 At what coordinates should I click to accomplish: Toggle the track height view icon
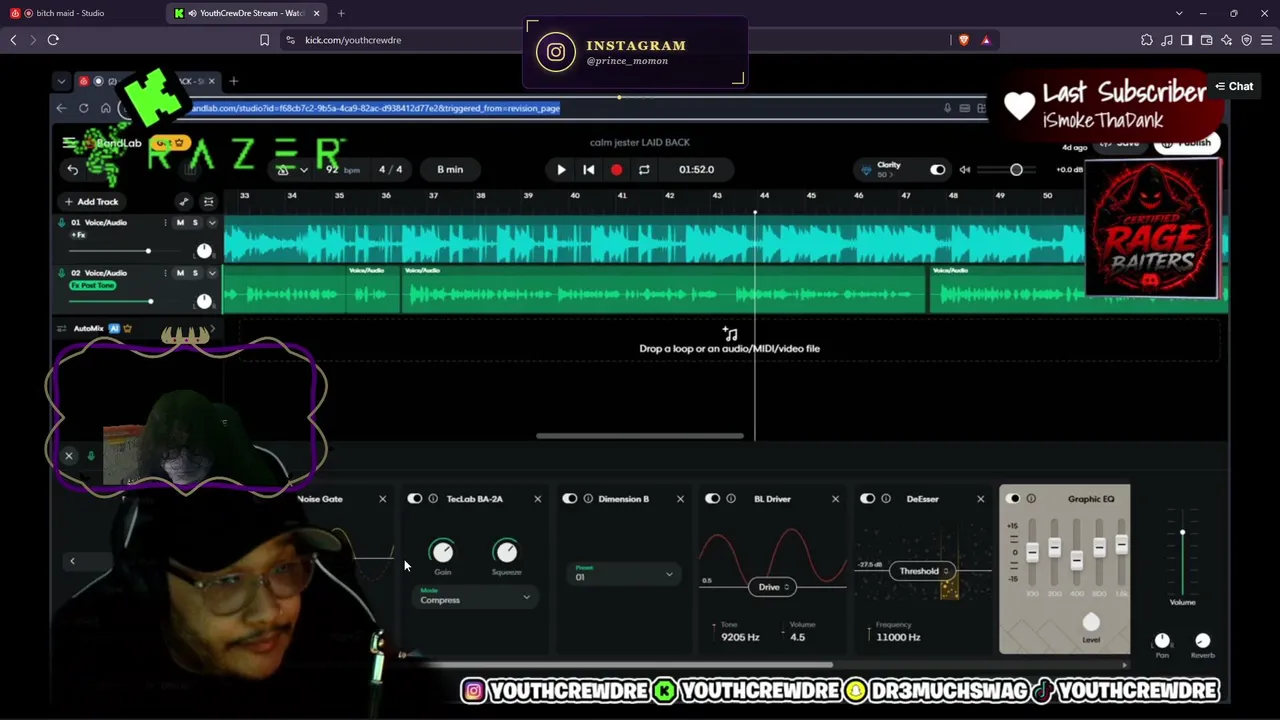pyautogui.click(x=208, y=202)
